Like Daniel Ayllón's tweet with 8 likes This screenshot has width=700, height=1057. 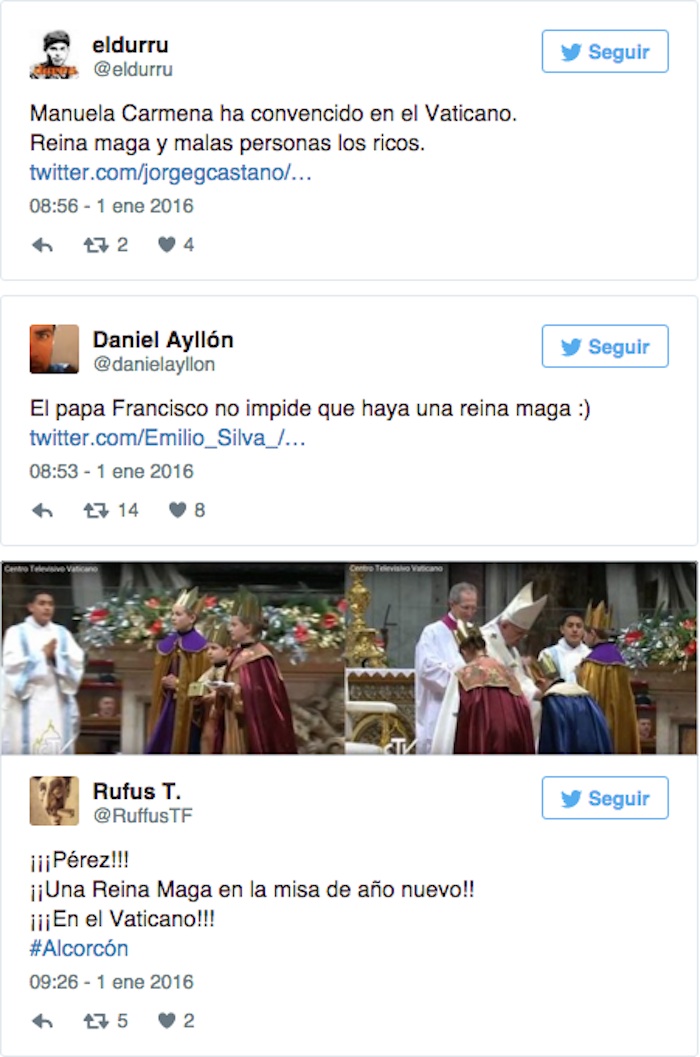click(177, 510)
